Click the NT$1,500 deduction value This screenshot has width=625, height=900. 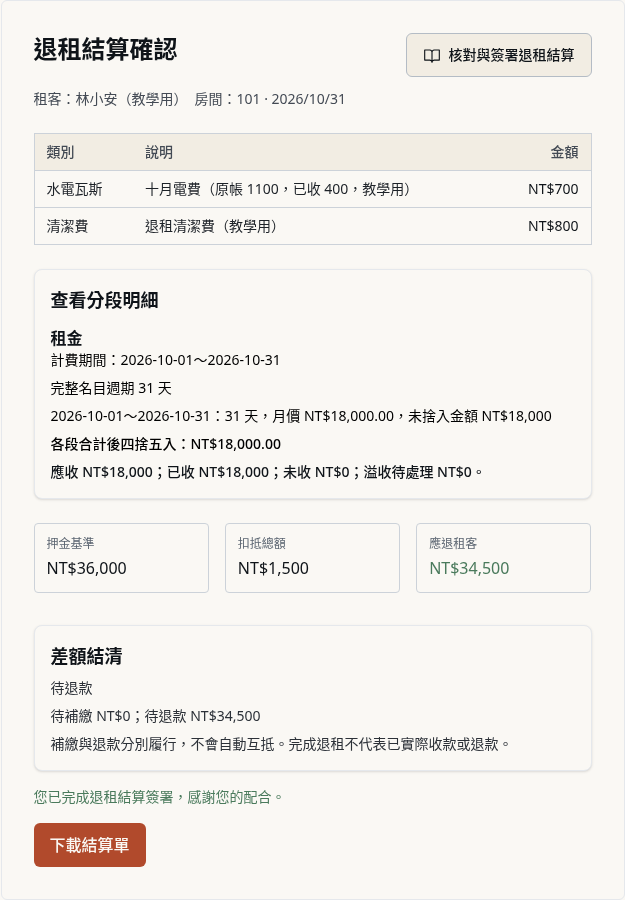click(x=273, y=568)
